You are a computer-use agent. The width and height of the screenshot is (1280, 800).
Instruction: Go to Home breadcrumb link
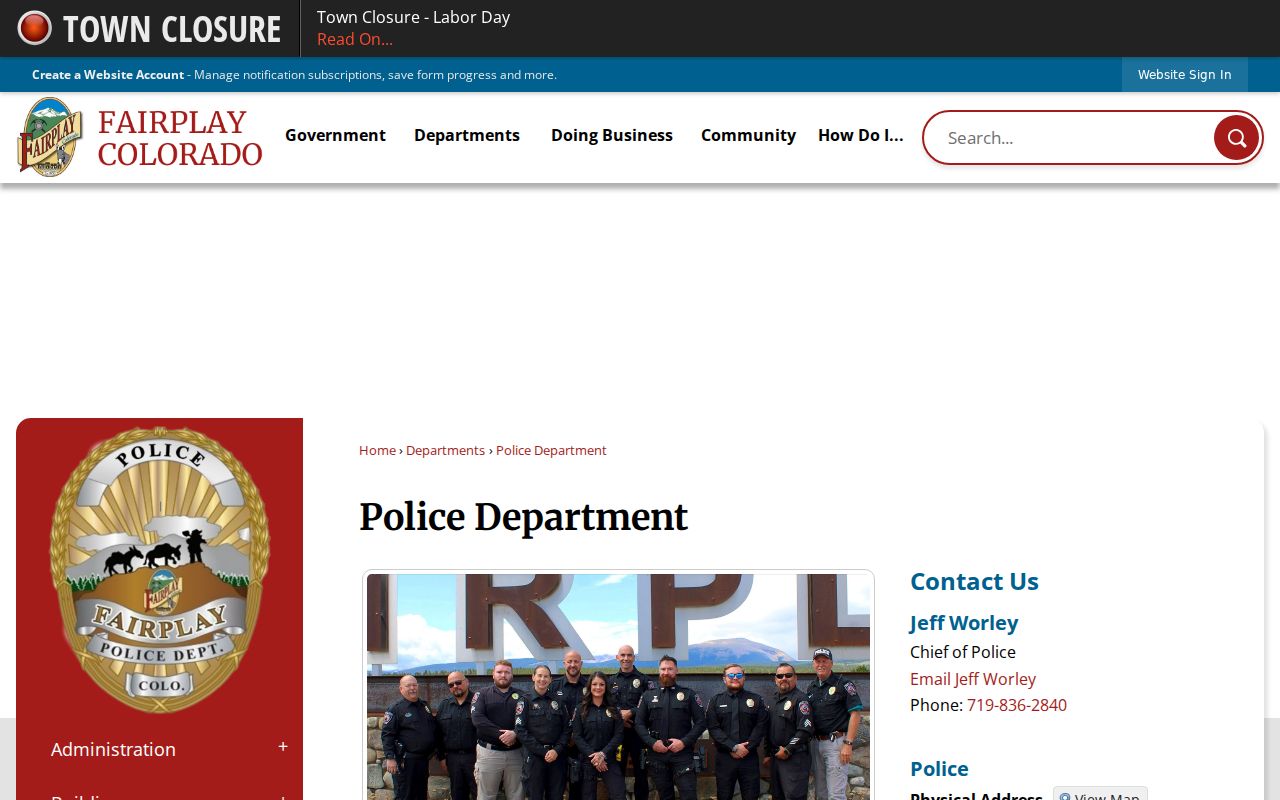(x=377, y=451)
